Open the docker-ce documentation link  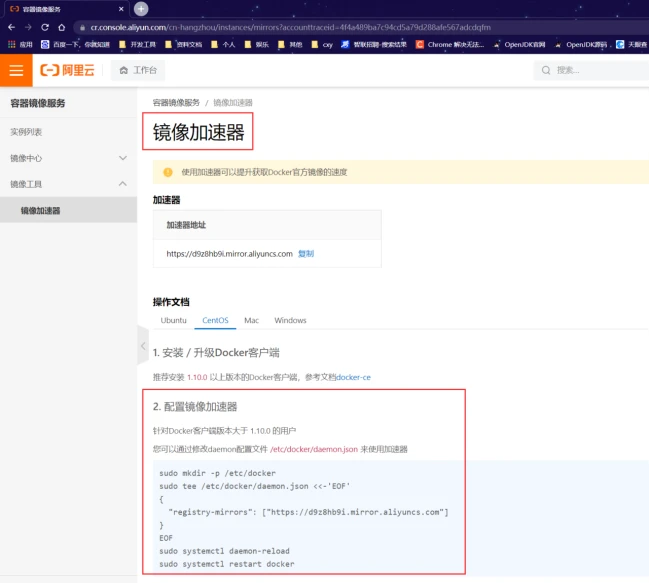[x=353, y=377]
